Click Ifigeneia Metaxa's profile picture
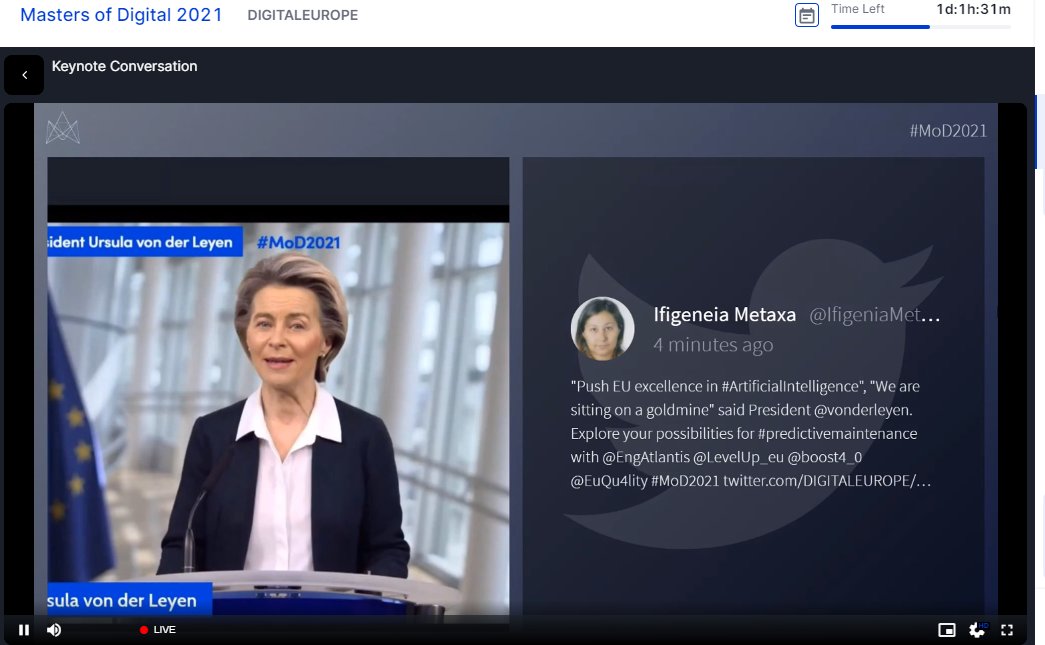Screen dimensions: 1045x645 [x=602, y=328]
